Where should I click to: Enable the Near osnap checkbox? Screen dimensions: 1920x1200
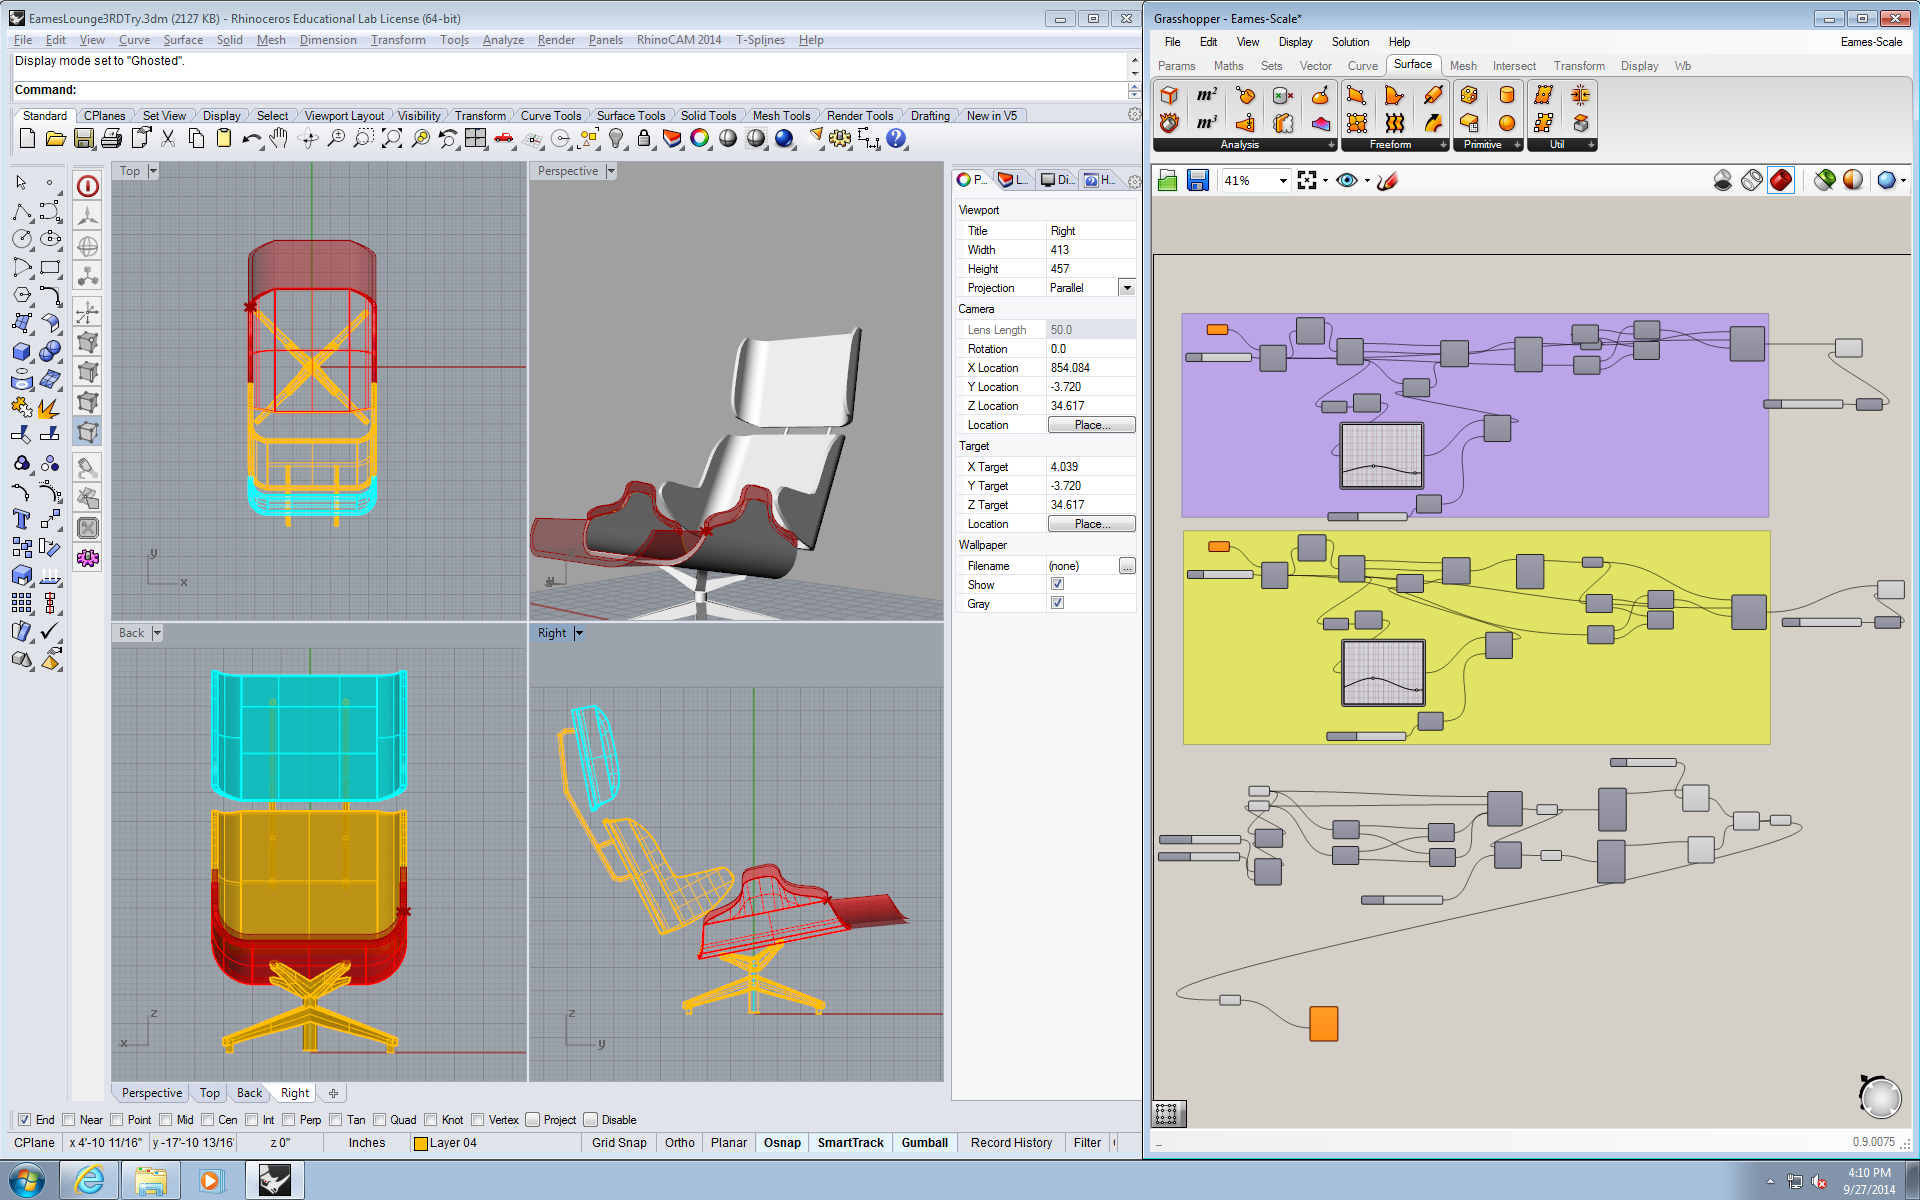pyautogui.click(x=69, y=1120)
